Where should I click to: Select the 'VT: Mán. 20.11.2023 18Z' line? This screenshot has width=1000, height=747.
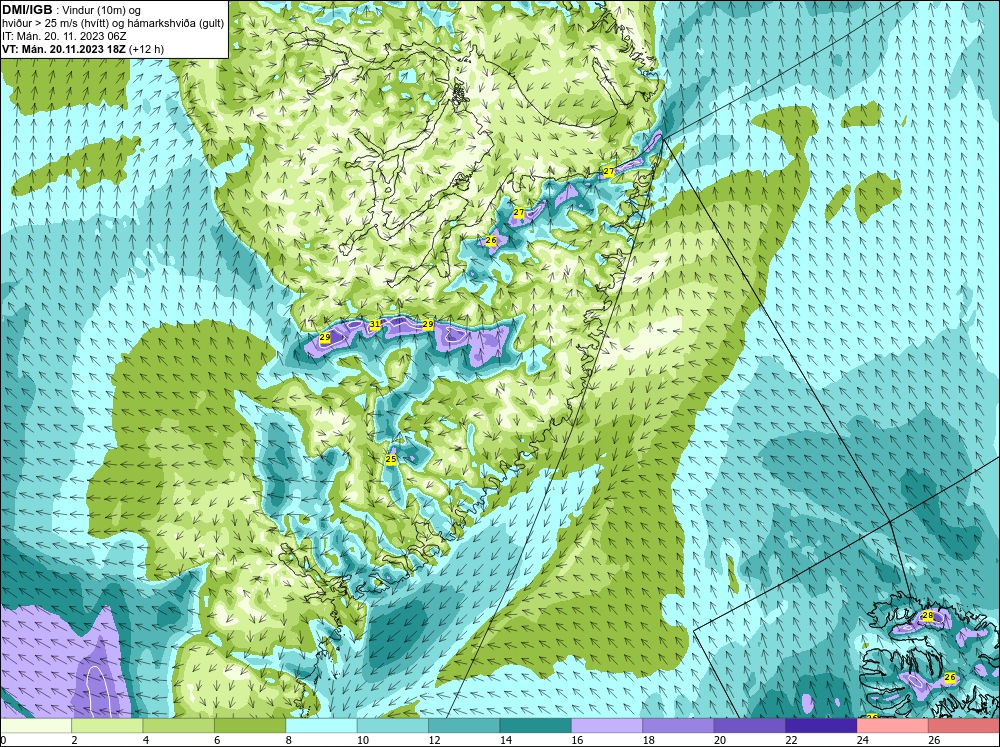(64, 49)
